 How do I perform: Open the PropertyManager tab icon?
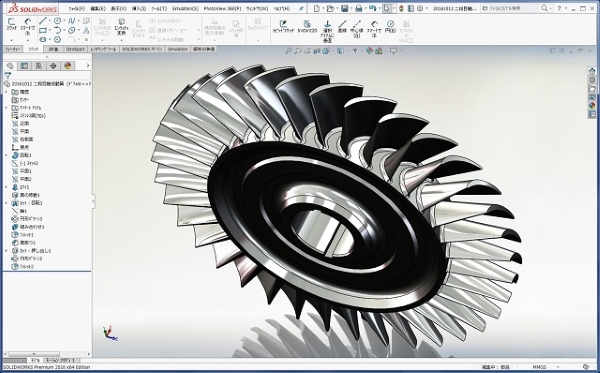point(24,66)
